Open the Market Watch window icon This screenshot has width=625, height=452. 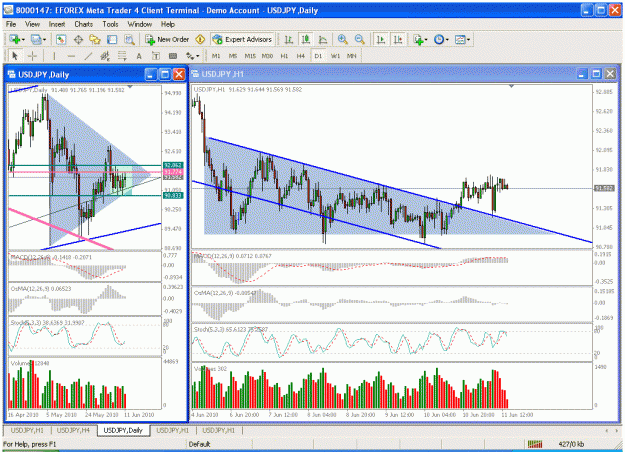coord(61,39)
